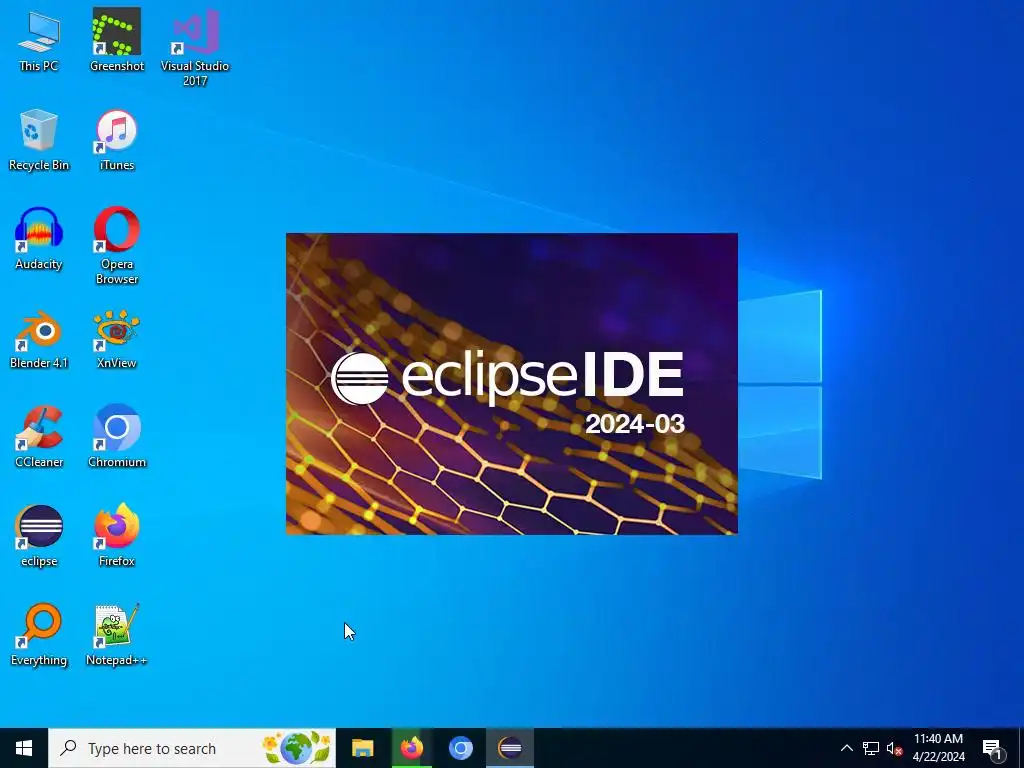Select the Firefox desktop shortcut
This screenshot has height=768, width=1024.
117,536
